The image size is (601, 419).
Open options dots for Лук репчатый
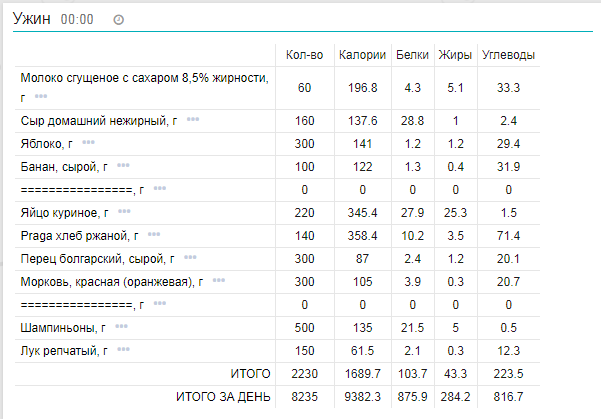[123, 350]
